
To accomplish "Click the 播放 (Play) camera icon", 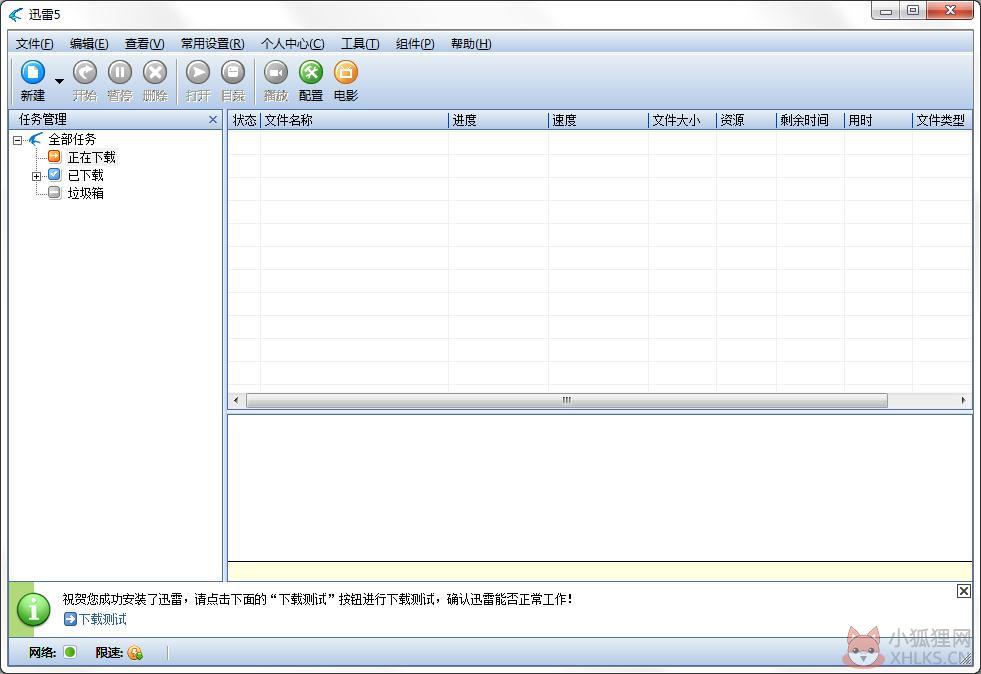I will click(275, 73).
